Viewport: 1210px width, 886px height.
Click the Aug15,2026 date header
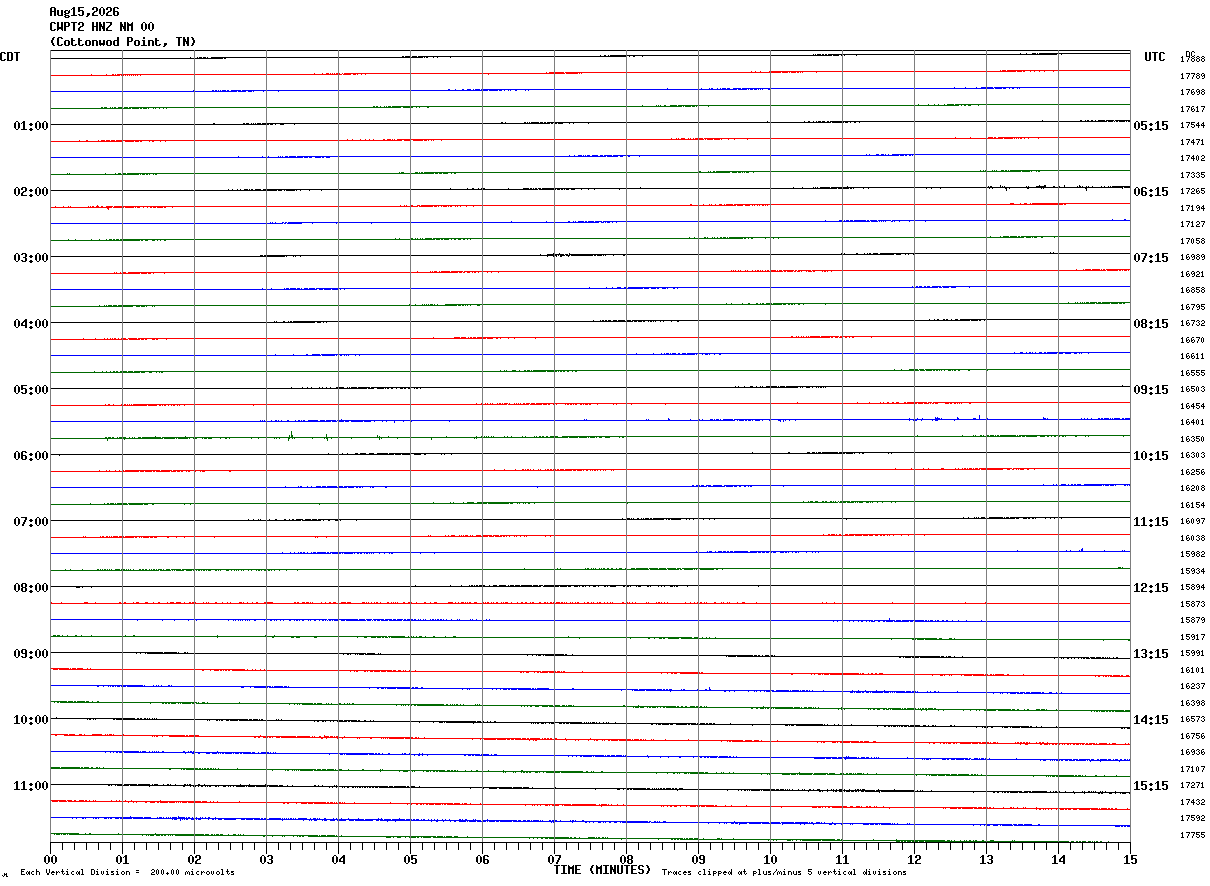click(x=84, y=12)
